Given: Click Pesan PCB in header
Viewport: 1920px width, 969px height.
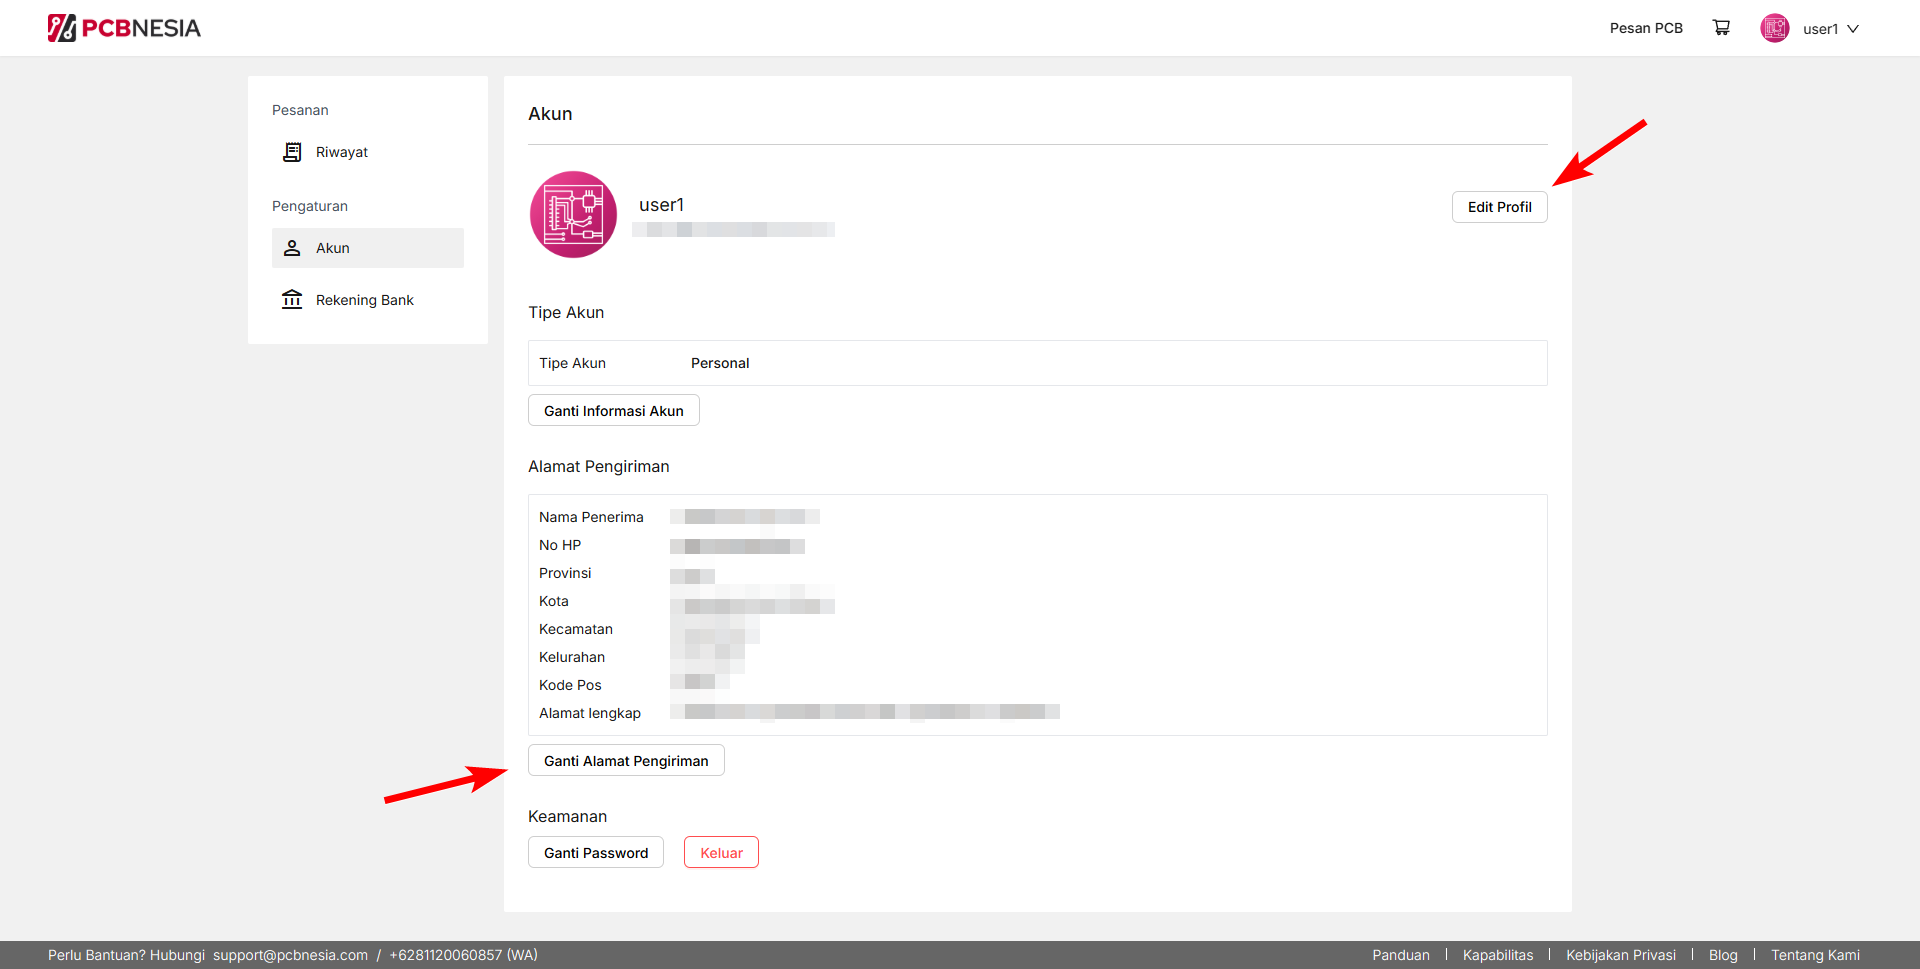Looking at the screenshot, I should 1646,28.
